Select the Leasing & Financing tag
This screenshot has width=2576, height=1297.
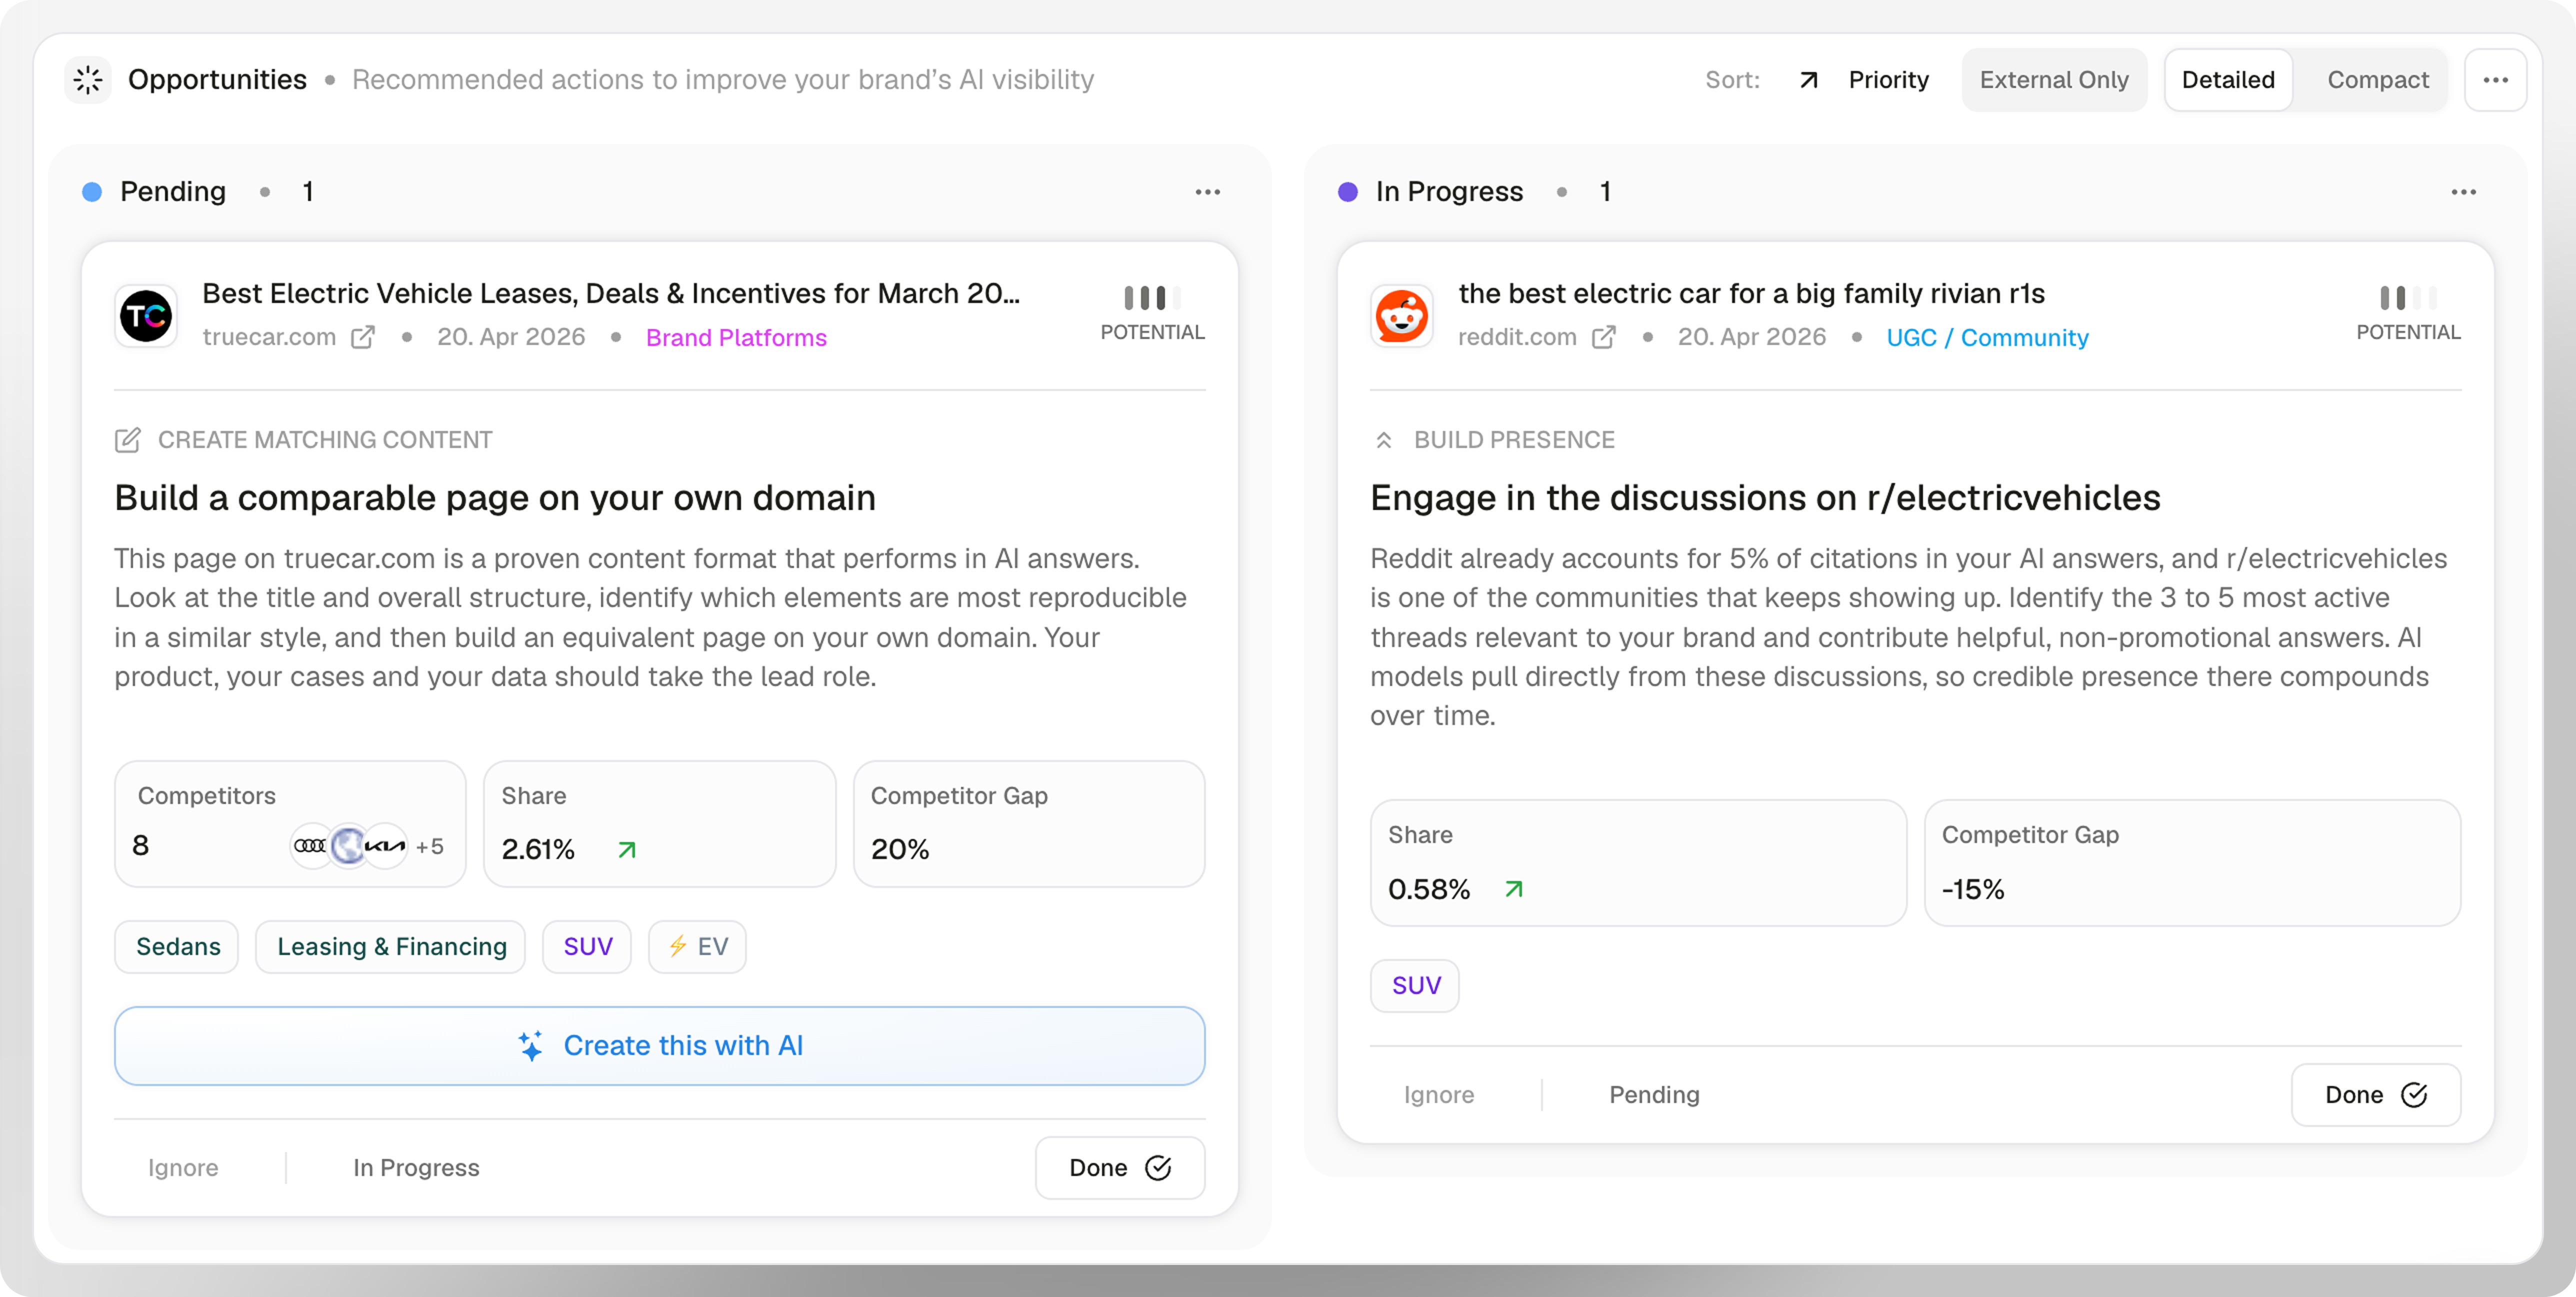(x=391, y=946)
